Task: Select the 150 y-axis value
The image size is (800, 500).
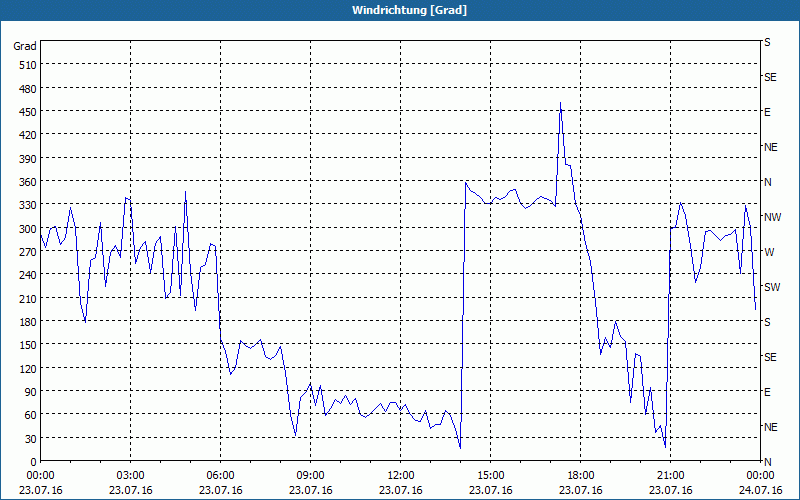Action: 29,345
